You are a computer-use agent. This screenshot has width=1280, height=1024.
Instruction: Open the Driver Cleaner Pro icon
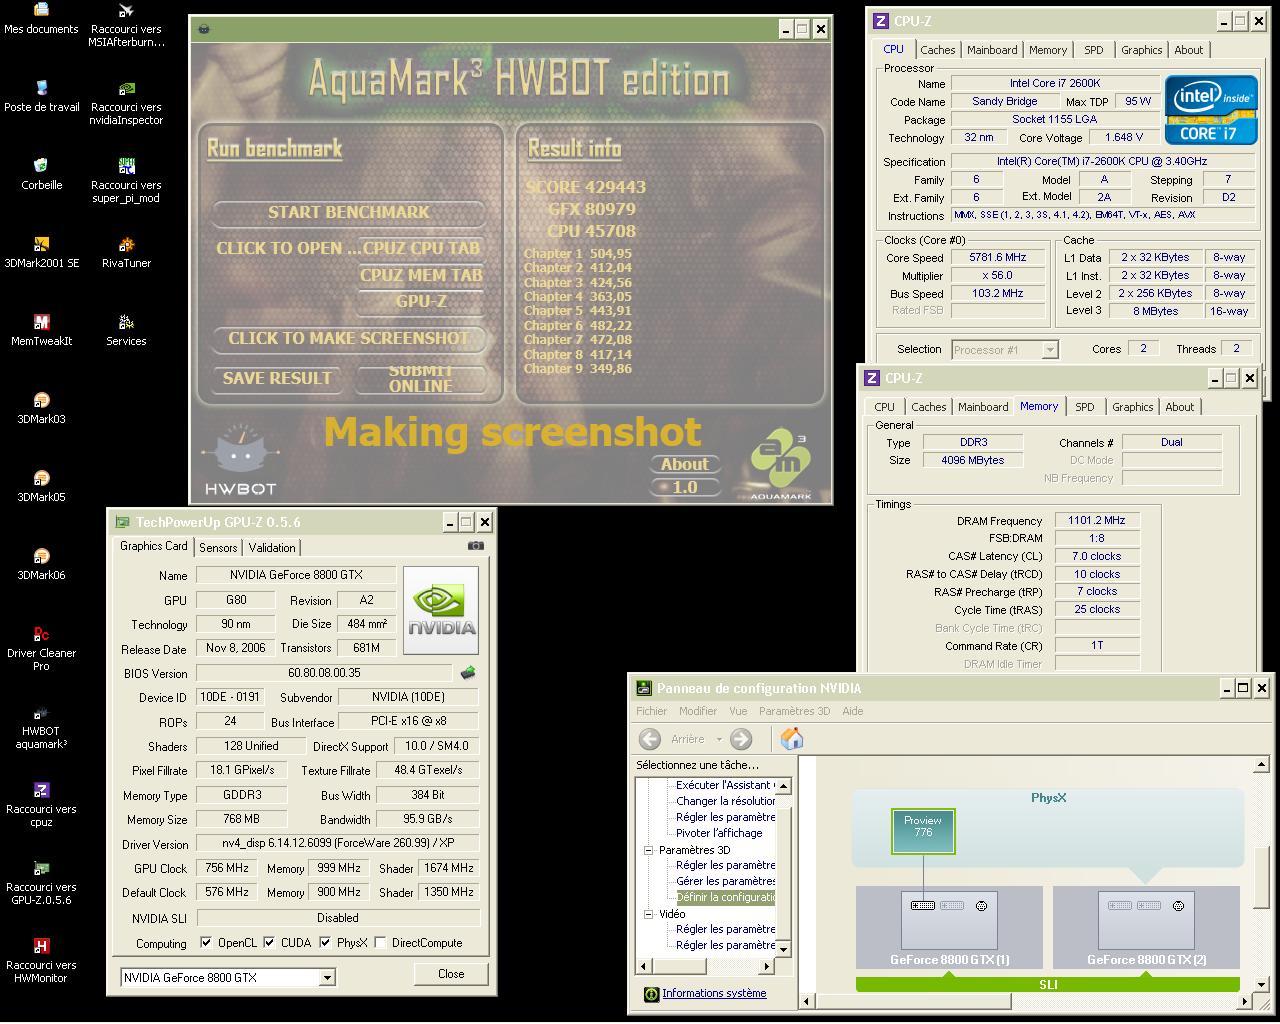point(41,634)
